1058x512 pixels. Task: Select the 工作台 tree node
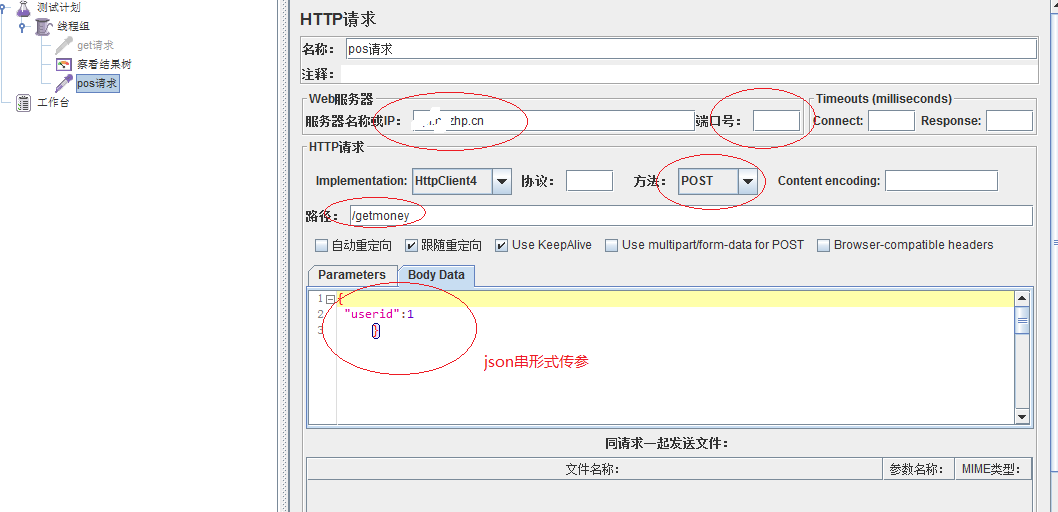[53, 103]
